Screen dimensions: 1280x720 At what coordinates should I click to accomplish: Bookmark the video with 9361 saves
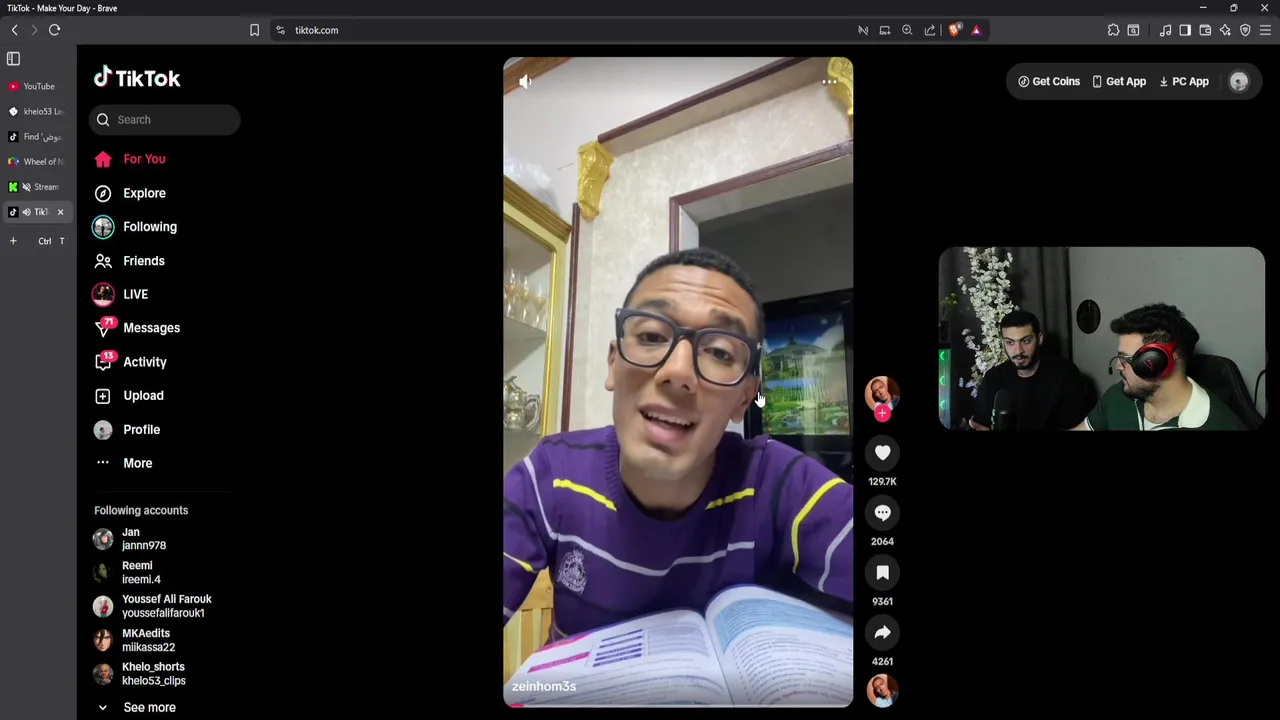[x=882, y=573]
